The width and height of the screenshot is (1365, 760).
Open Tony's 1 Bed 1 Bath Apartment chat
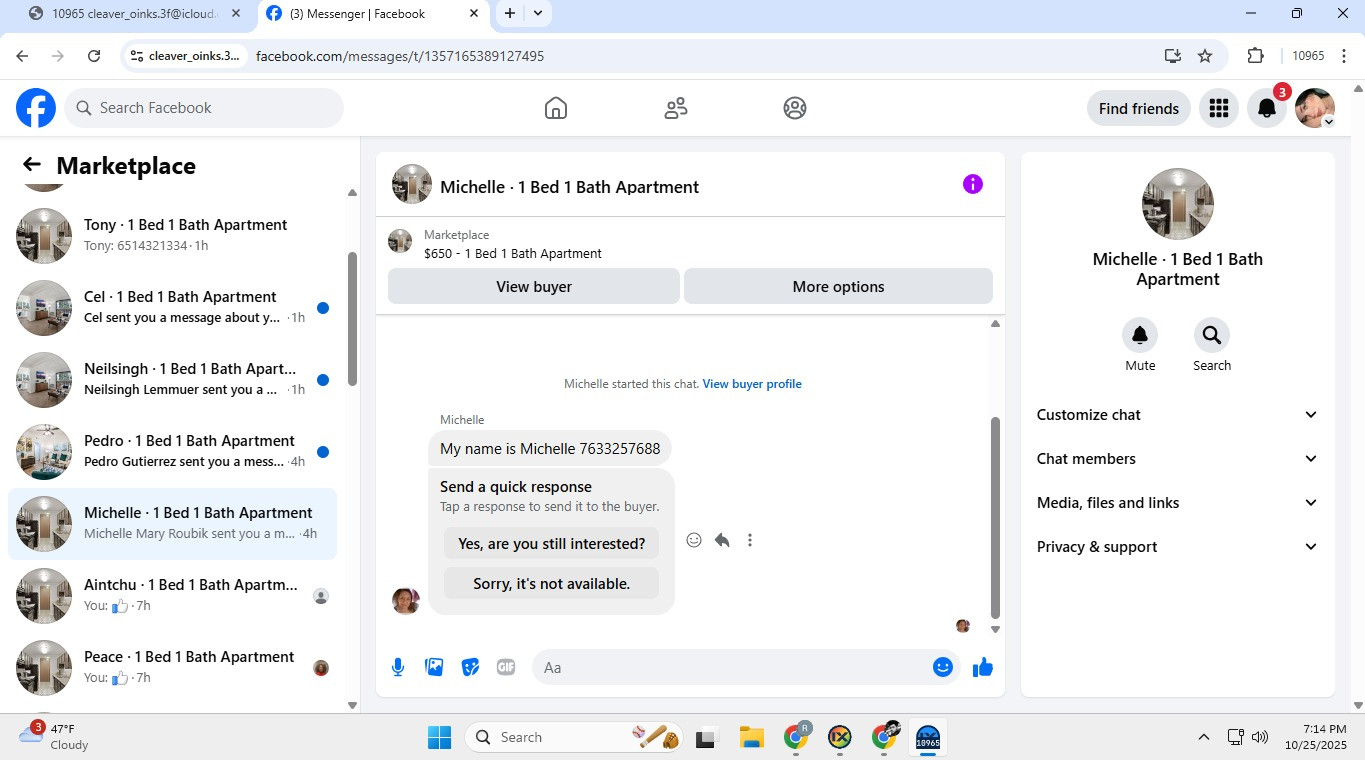point(172,236)
